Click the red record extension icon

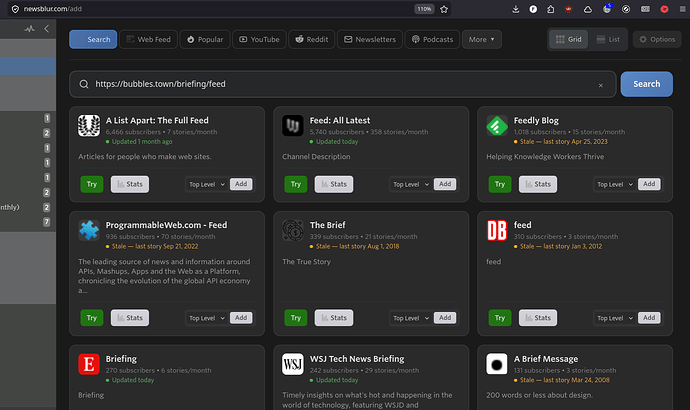[664, 9]
